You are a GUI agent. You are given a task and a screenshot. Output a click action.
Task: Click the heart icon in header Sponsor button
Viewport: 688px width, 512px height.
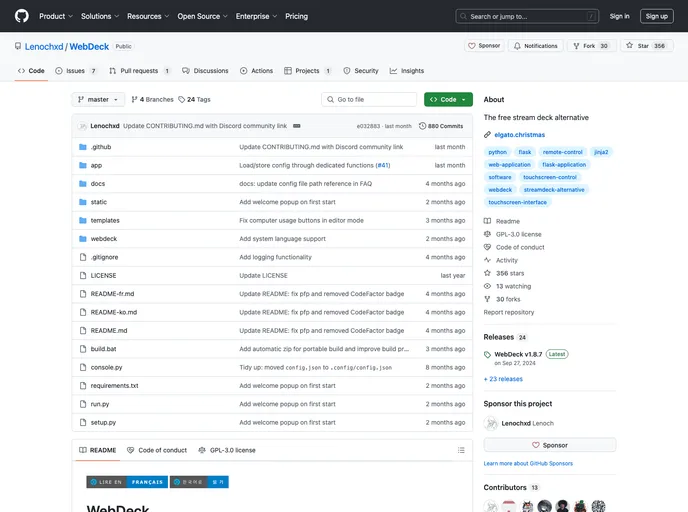(x=472, y=46)
